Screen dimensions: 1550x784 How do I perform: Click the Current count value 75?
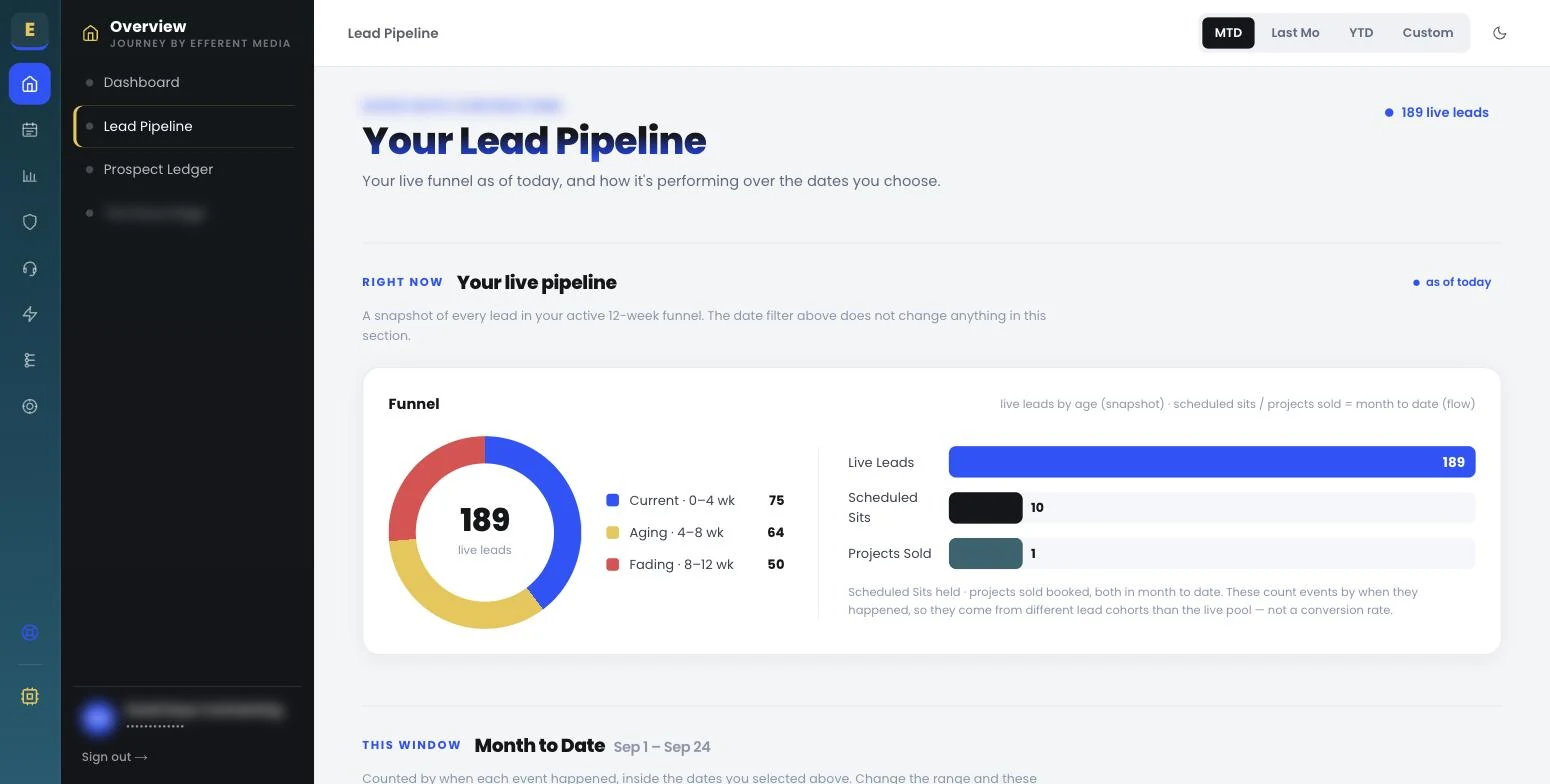776,500
